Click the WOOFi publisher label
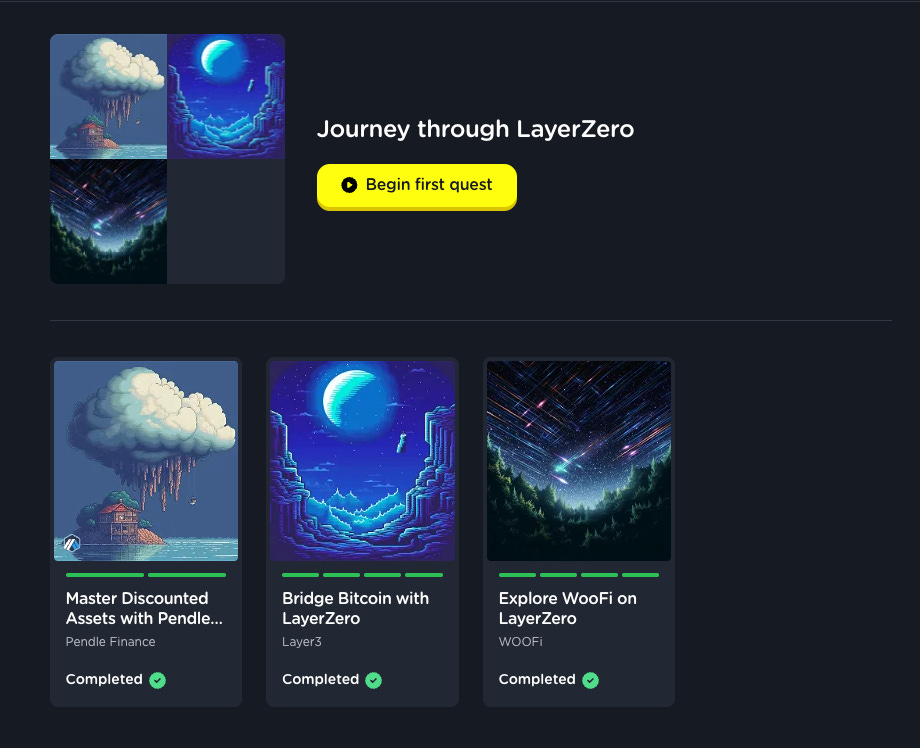Image resolution: width=920 pixels, height=748 pixels. tap(520, 642)
